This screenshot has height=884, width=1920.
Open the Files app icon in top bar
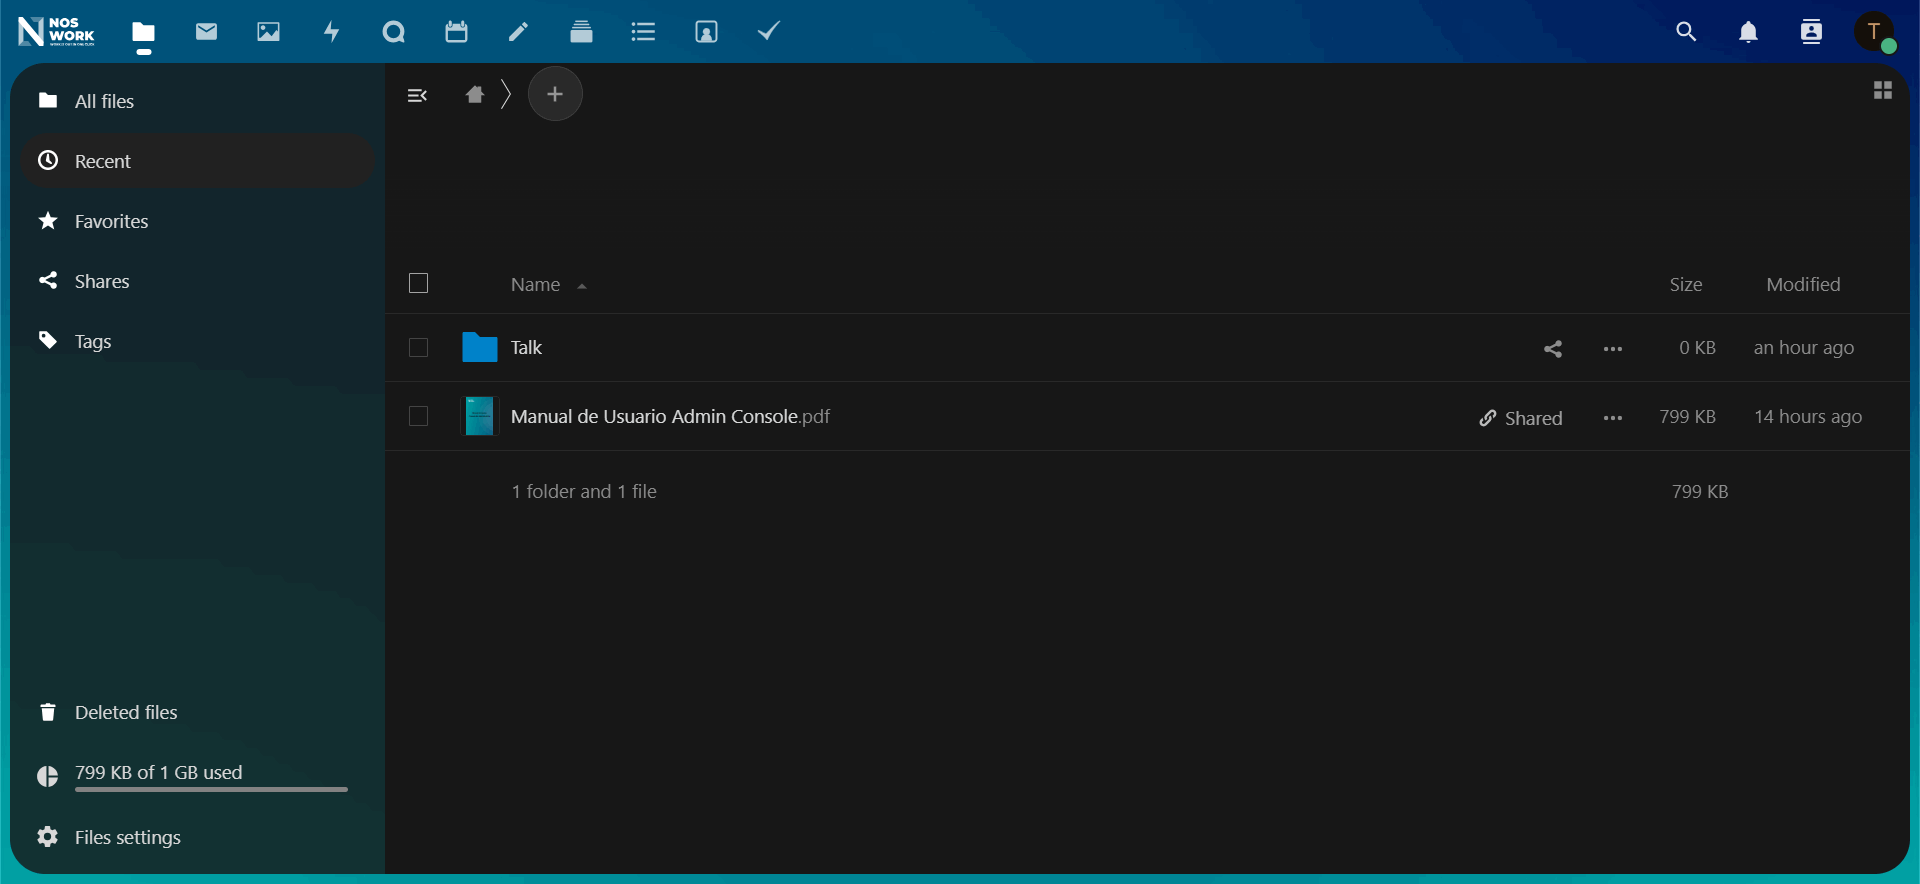pos(144,32)
